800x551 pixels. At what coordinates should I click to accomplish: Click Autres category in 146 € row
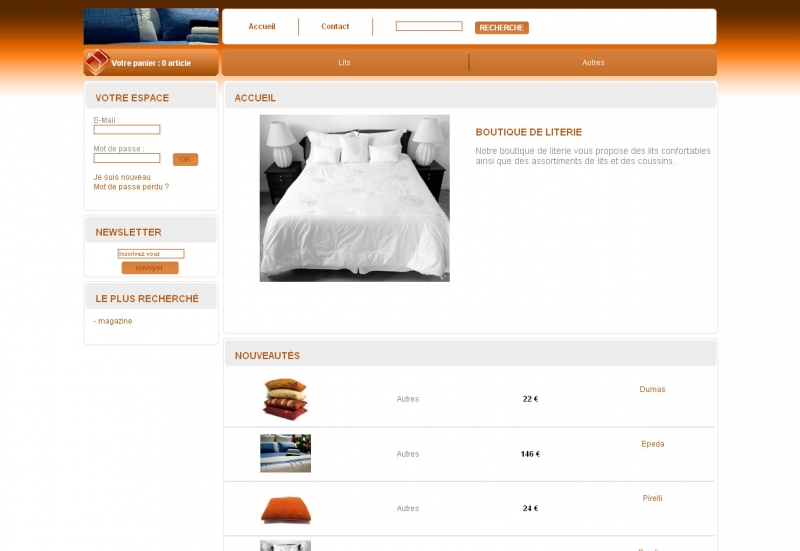tap(408, 454)
